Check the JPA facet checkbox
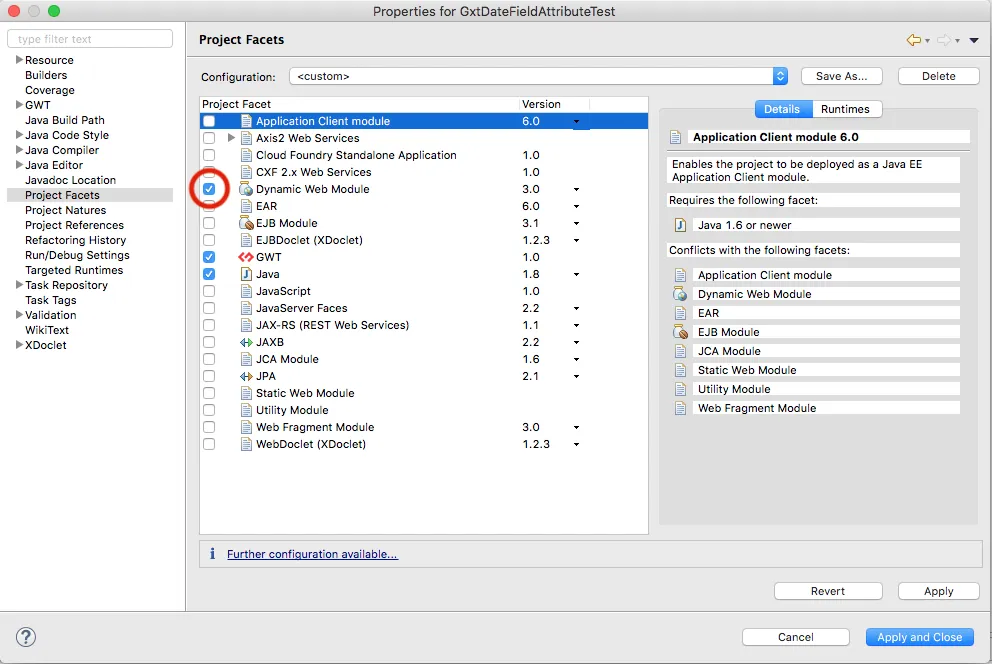The image size is (992, 664). click(209, 376)
